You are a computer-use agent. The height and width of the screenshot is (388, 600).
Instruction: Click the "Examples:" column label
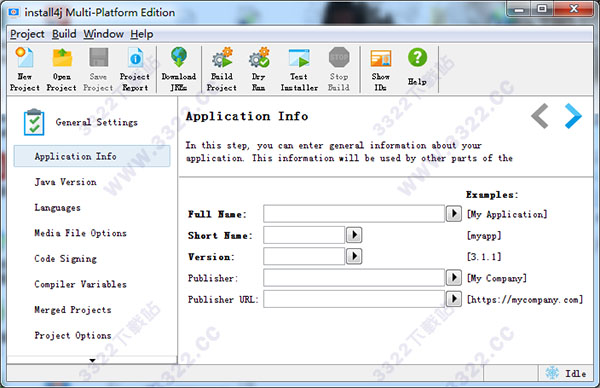(x=492, y=195)
